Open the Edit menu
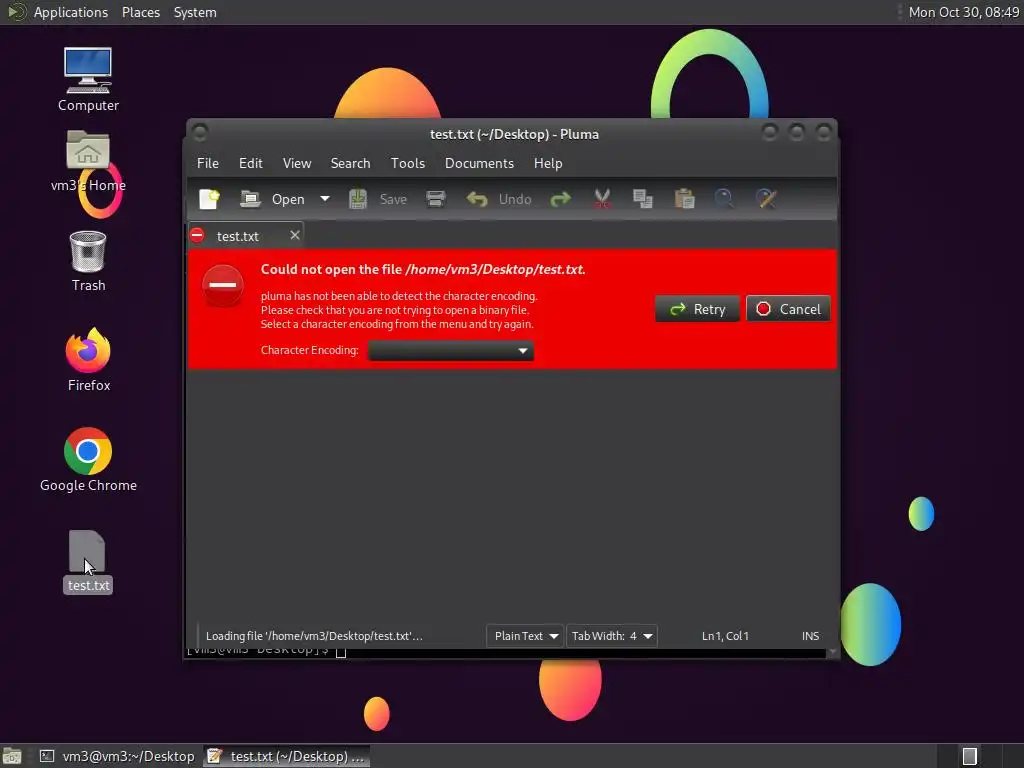The image size is (1024, 768). (251, 163)
